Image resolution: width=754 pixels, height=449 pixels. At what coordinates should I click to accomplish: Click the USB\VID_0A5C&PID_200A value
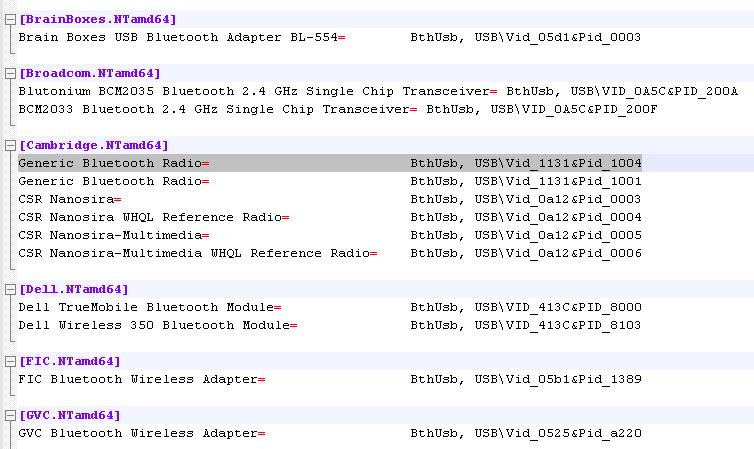pyautogui.click(x=654, y=91)
